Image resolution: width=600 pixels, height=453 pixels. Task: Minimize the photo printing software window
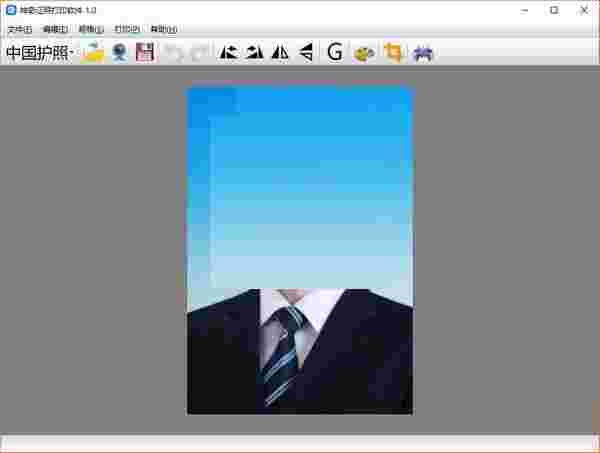525,10
